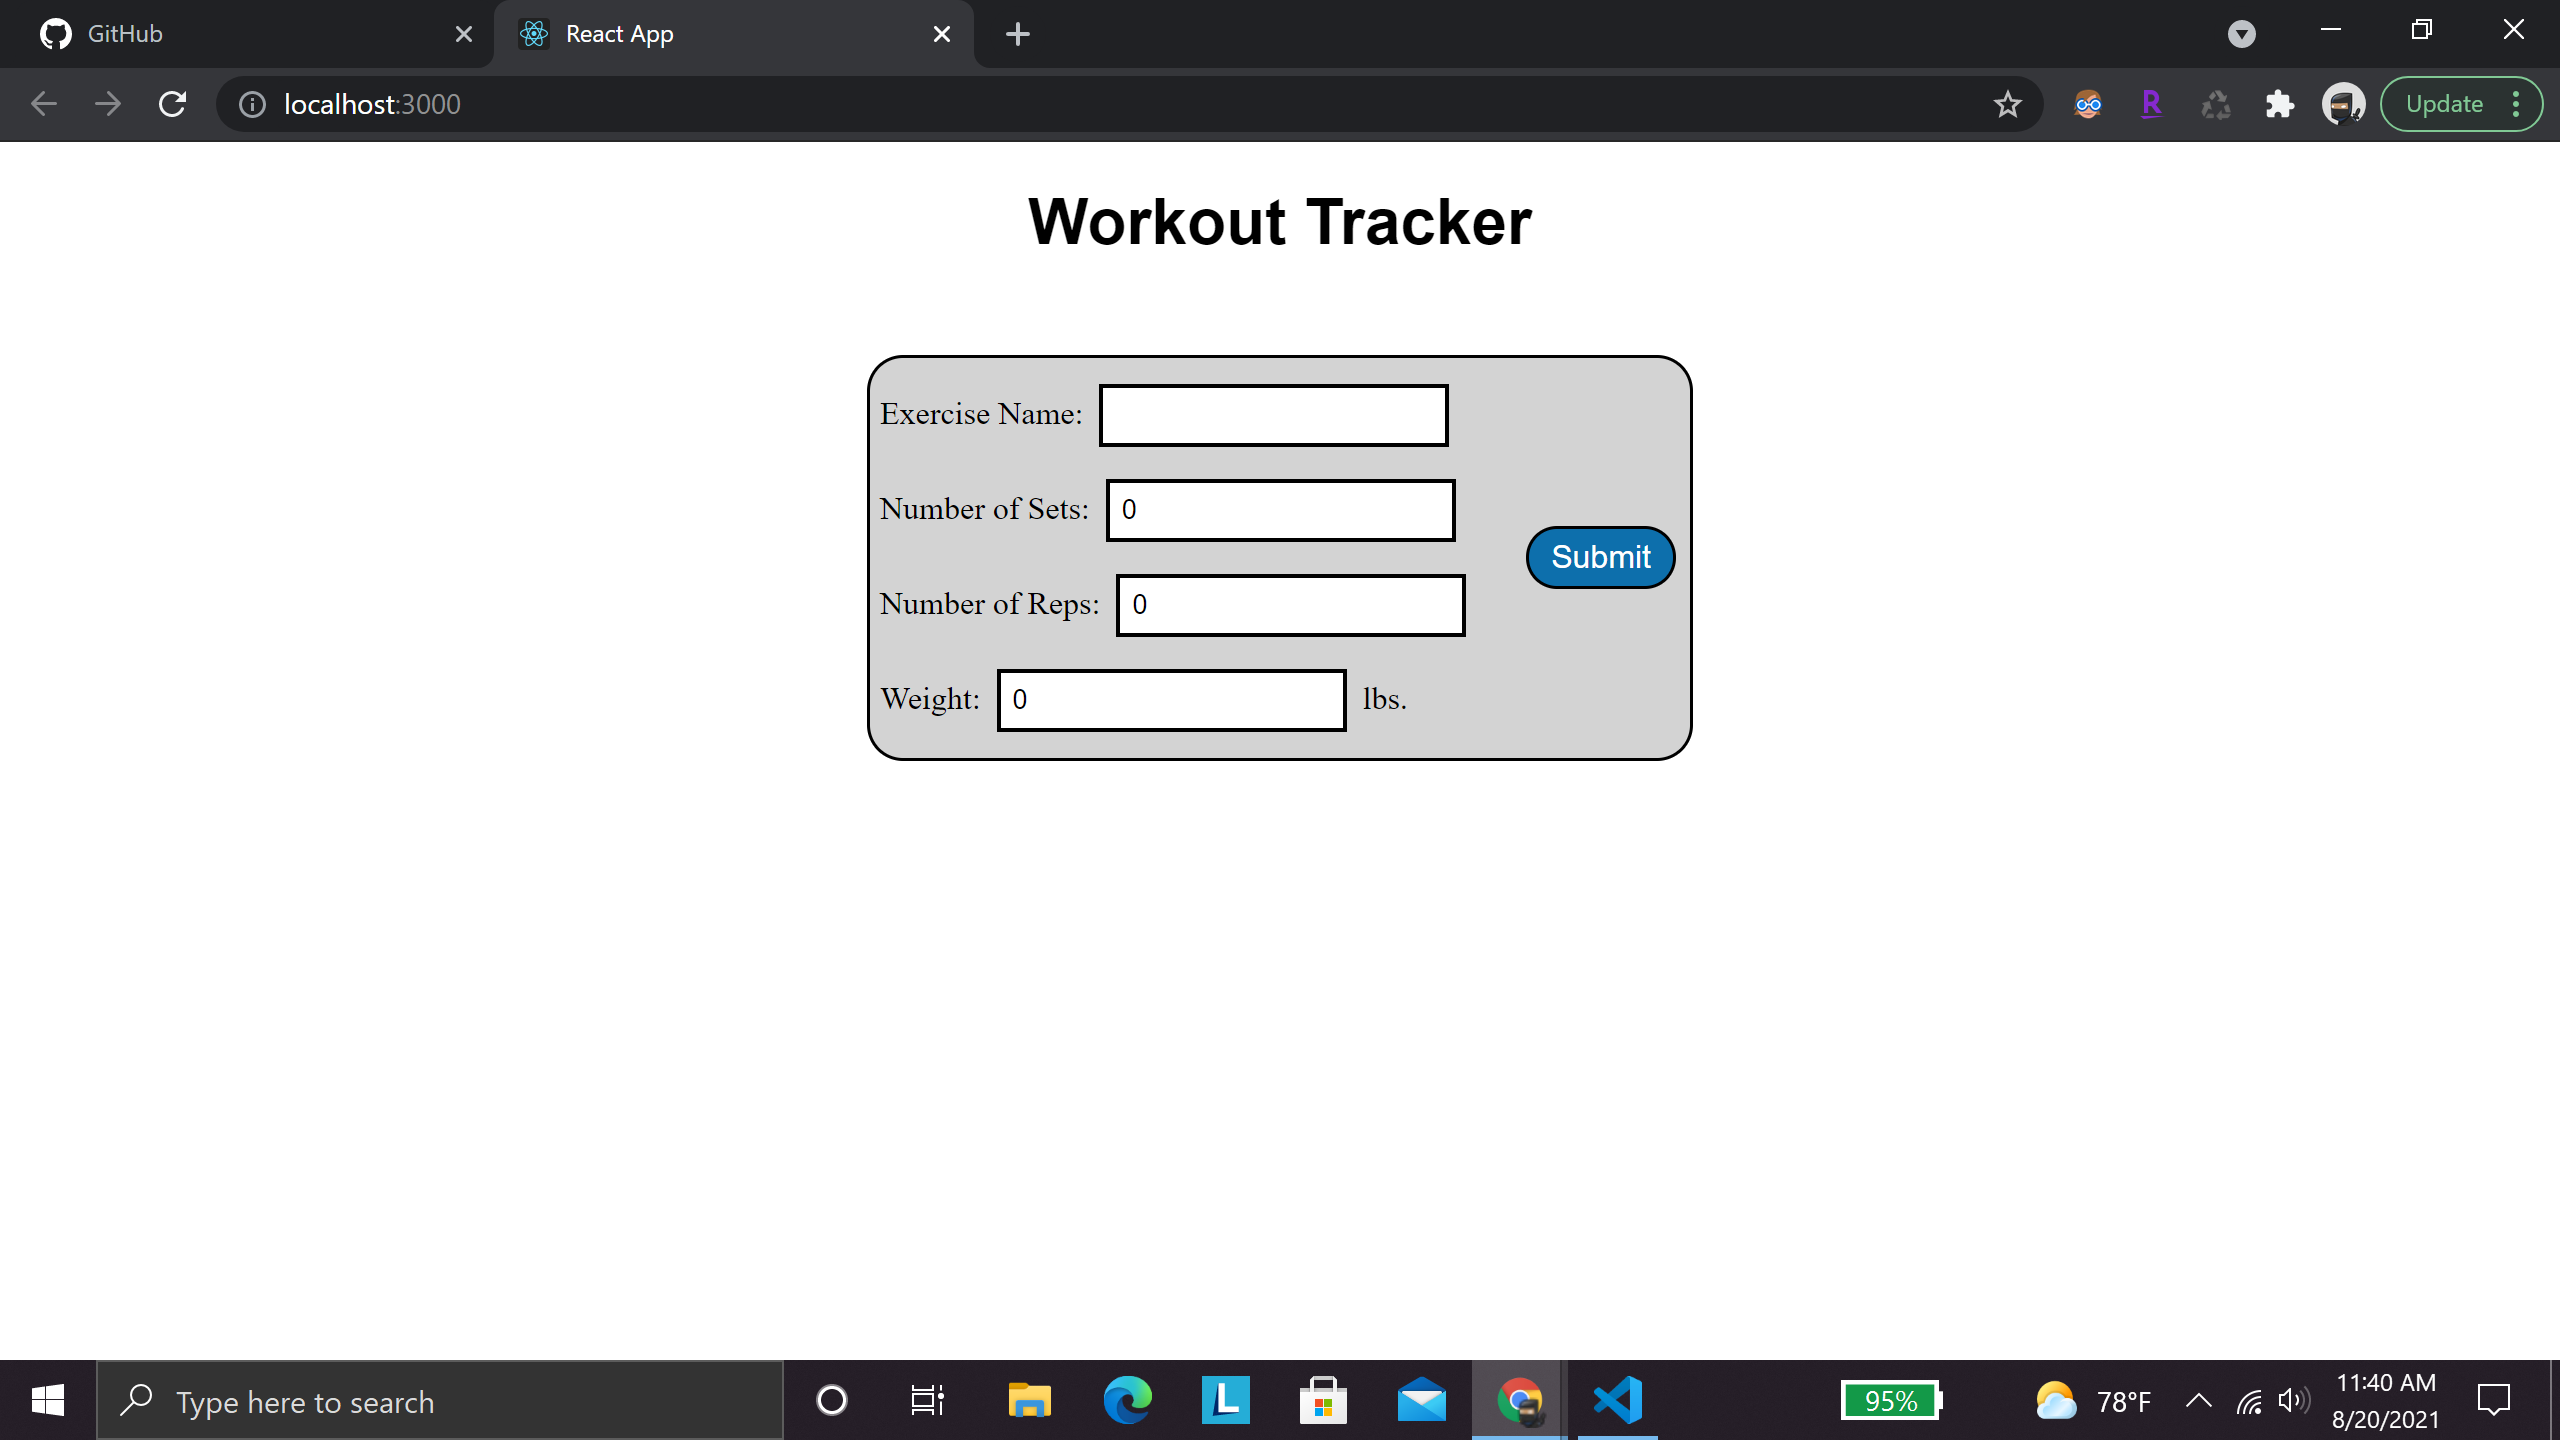Click the Workout Tracker heading

click(x=1280, y=221)
